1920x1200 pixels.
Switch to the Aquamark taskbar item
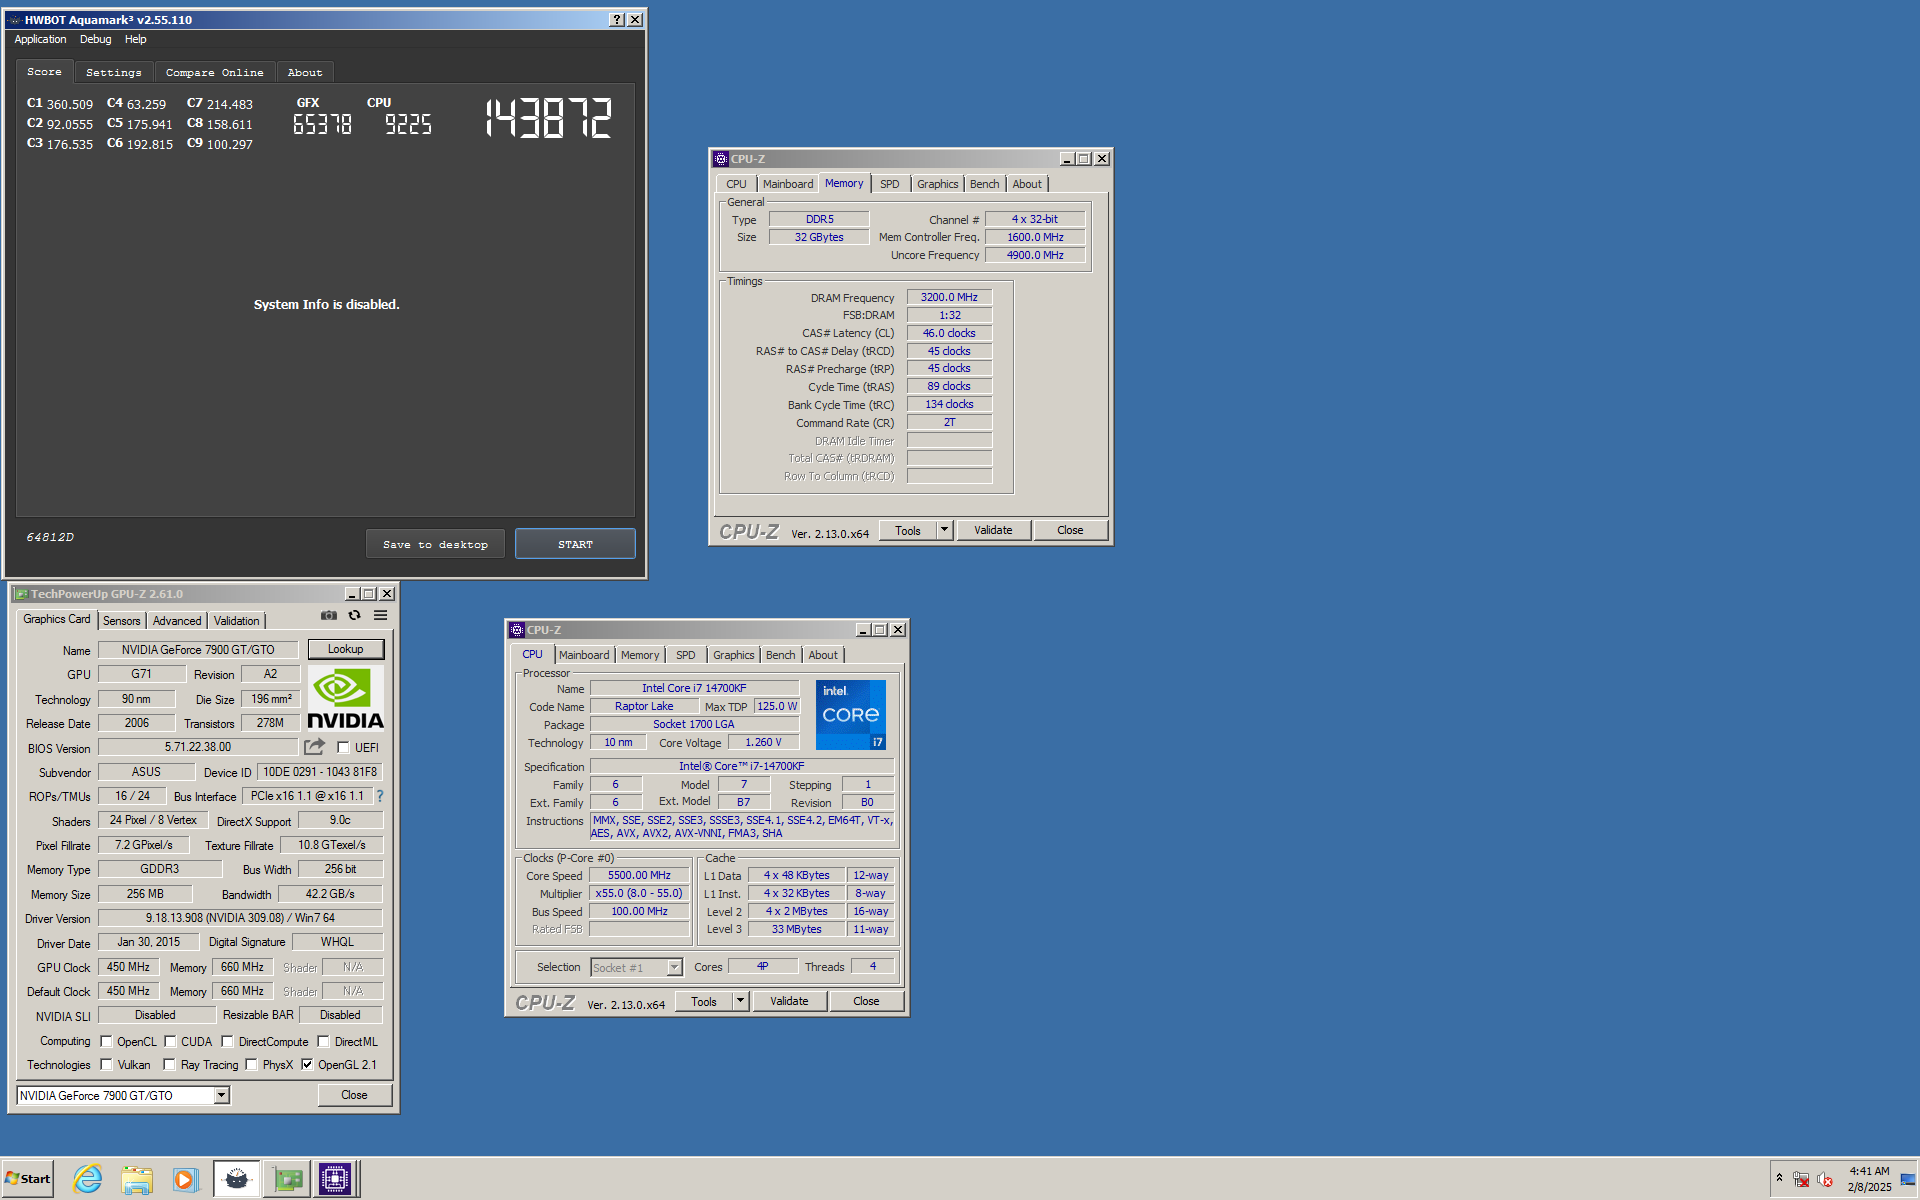click(237, 1180)
